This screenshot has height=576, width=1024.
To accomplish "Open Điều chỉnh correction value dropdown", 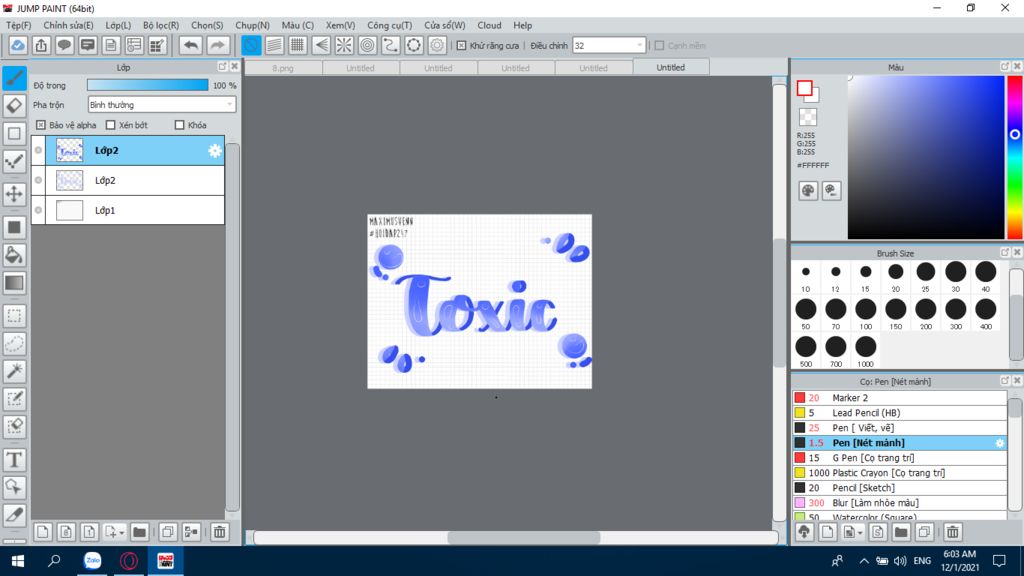I will 609,46.
